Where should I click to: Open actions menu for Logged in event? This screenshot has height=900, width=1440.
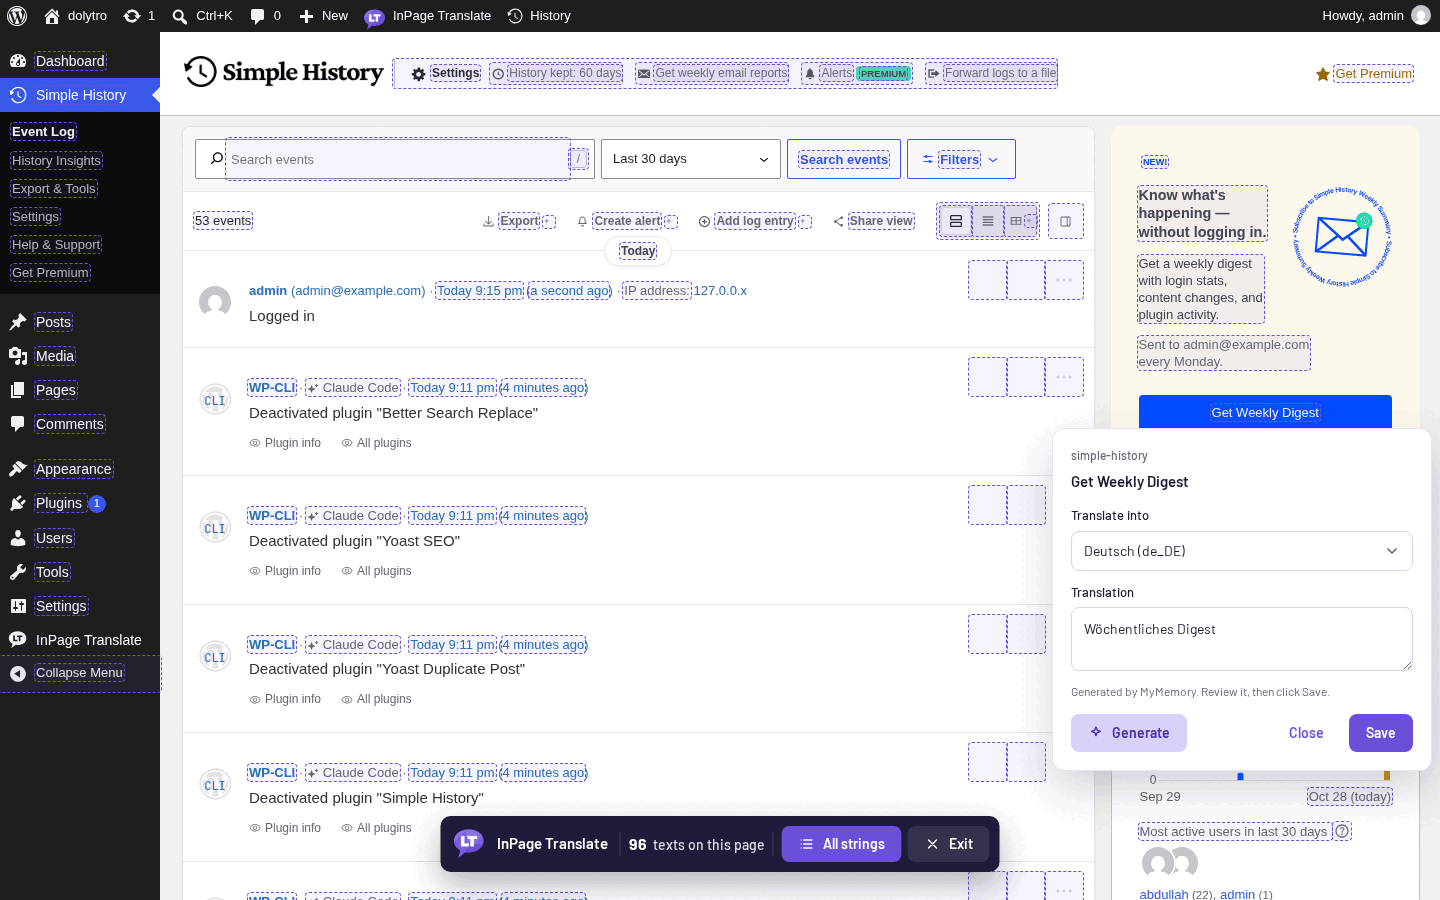point(1064,280)
